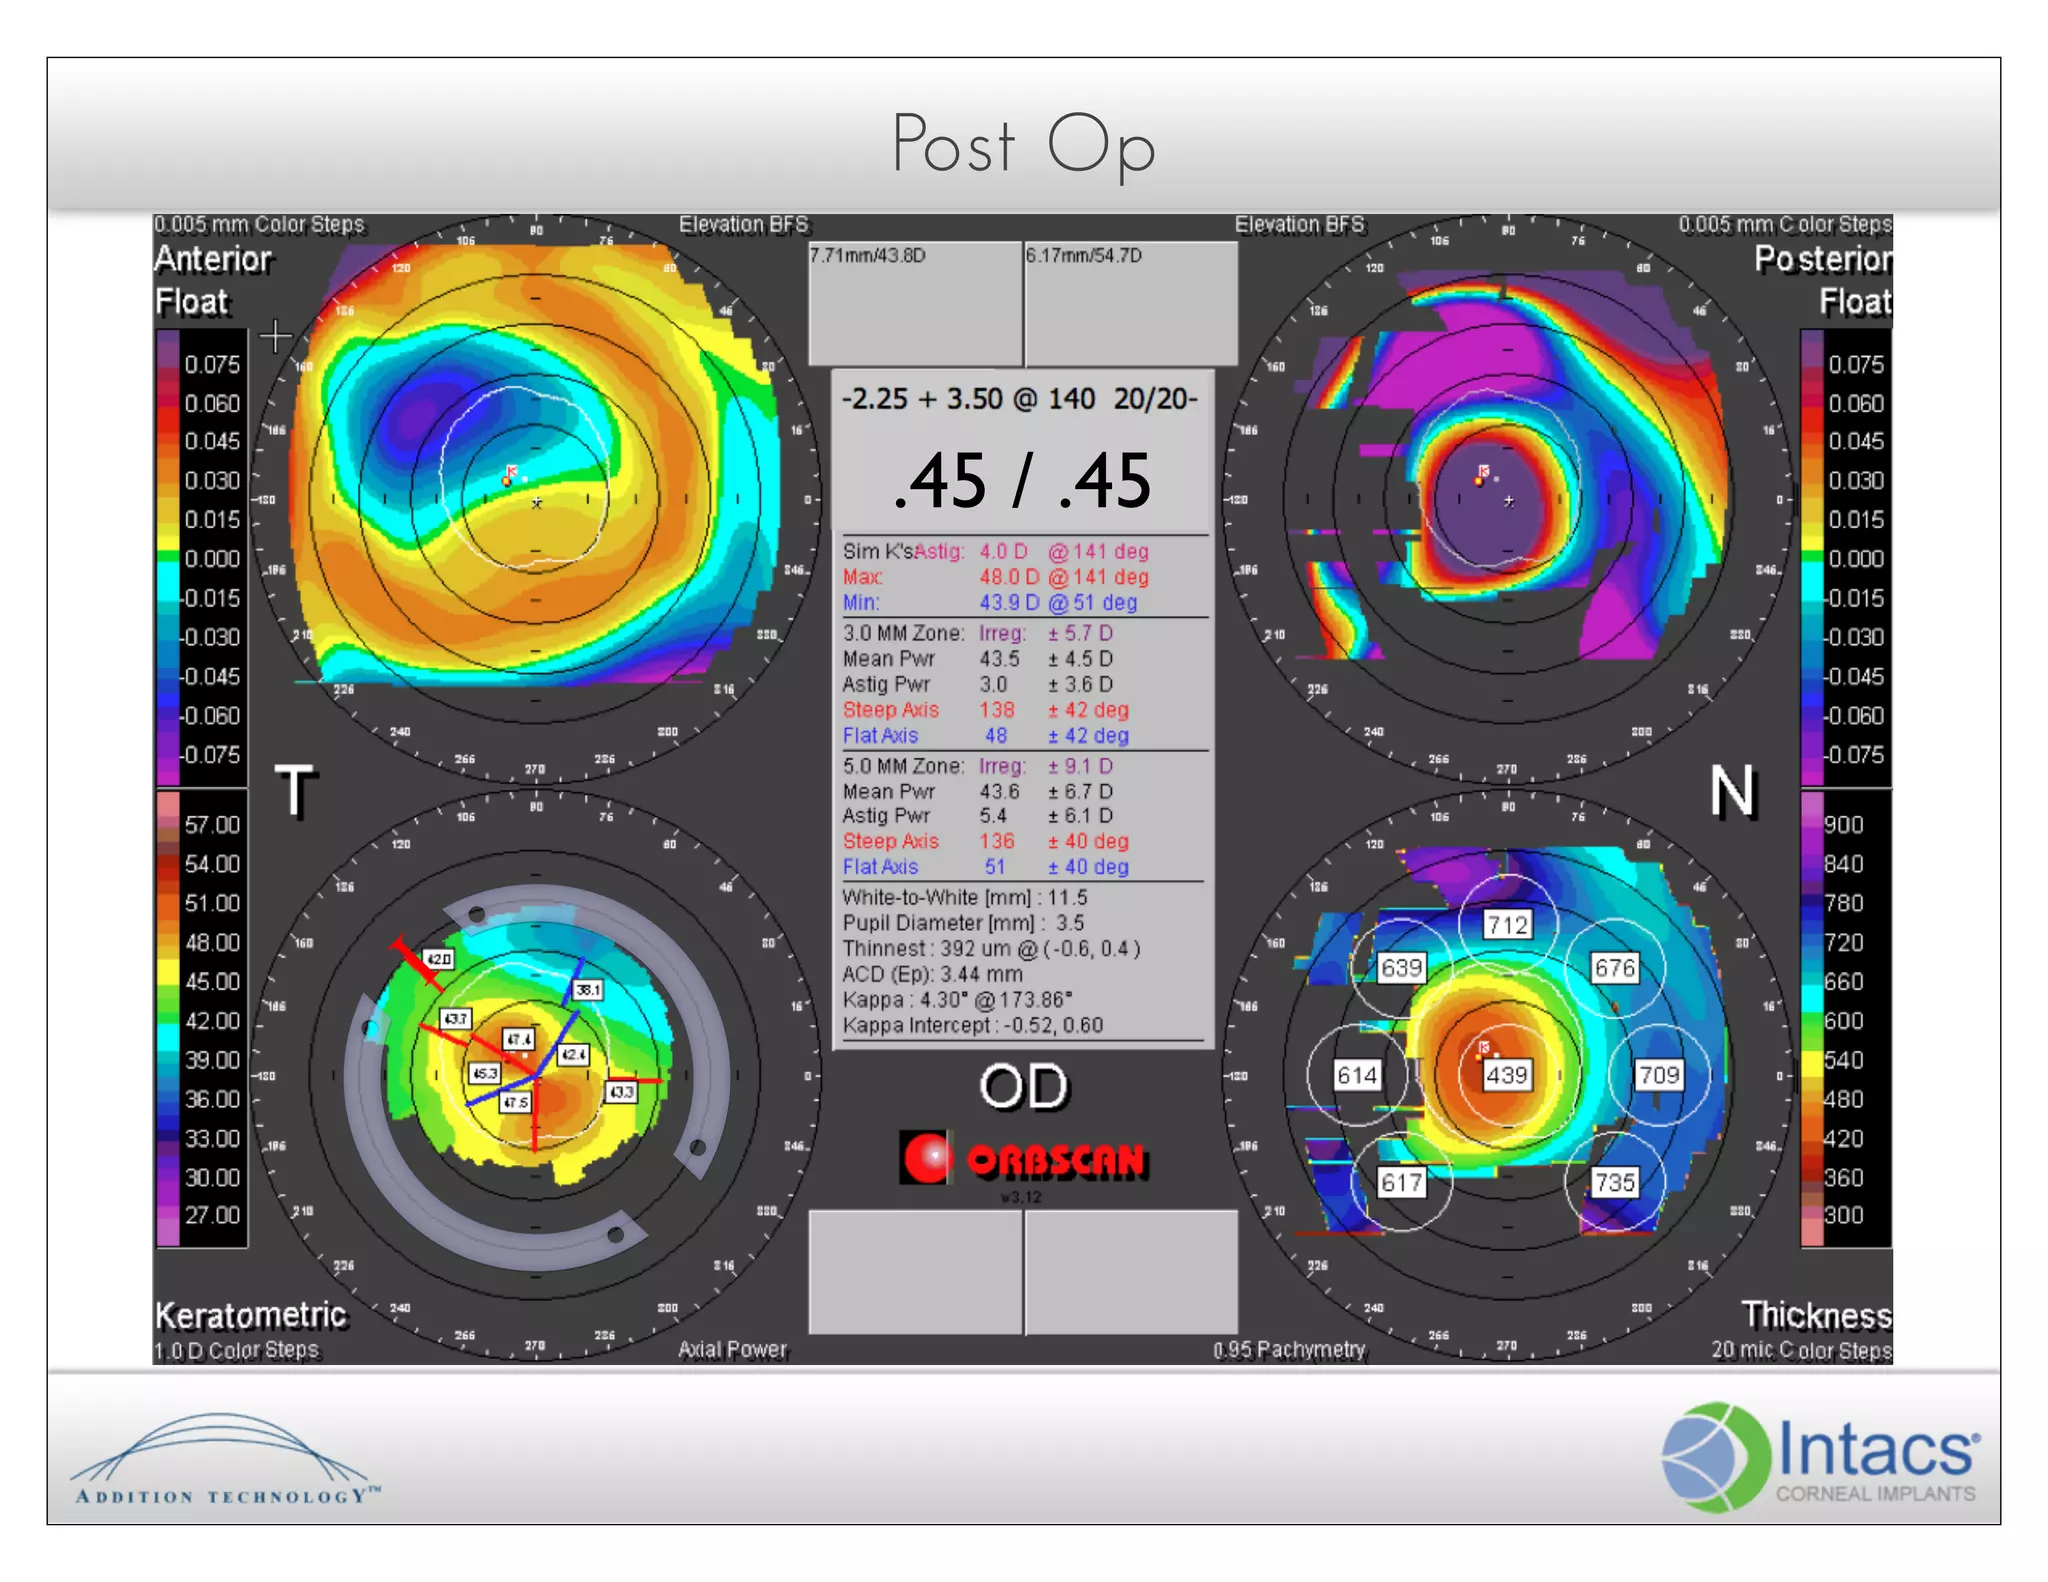Select the 439 central pachymetry marker
Viewport: 2048px width, 1582px height.
tap(1506, 1075)
